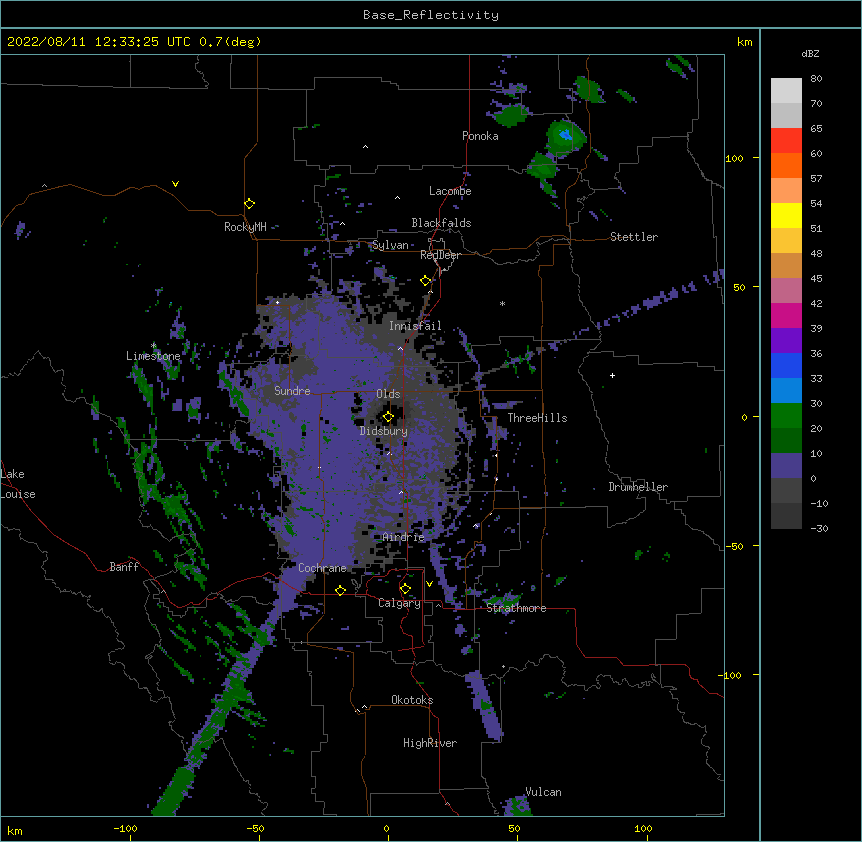Click the Lacombe city label
The height and width of the screenshot is (842, 862).
click(x=450, y=191)
